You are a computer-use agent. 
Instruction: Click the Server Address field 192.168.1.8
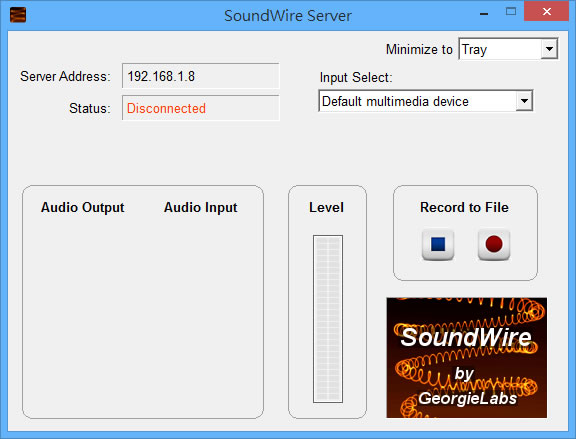[x=201, y=76]
